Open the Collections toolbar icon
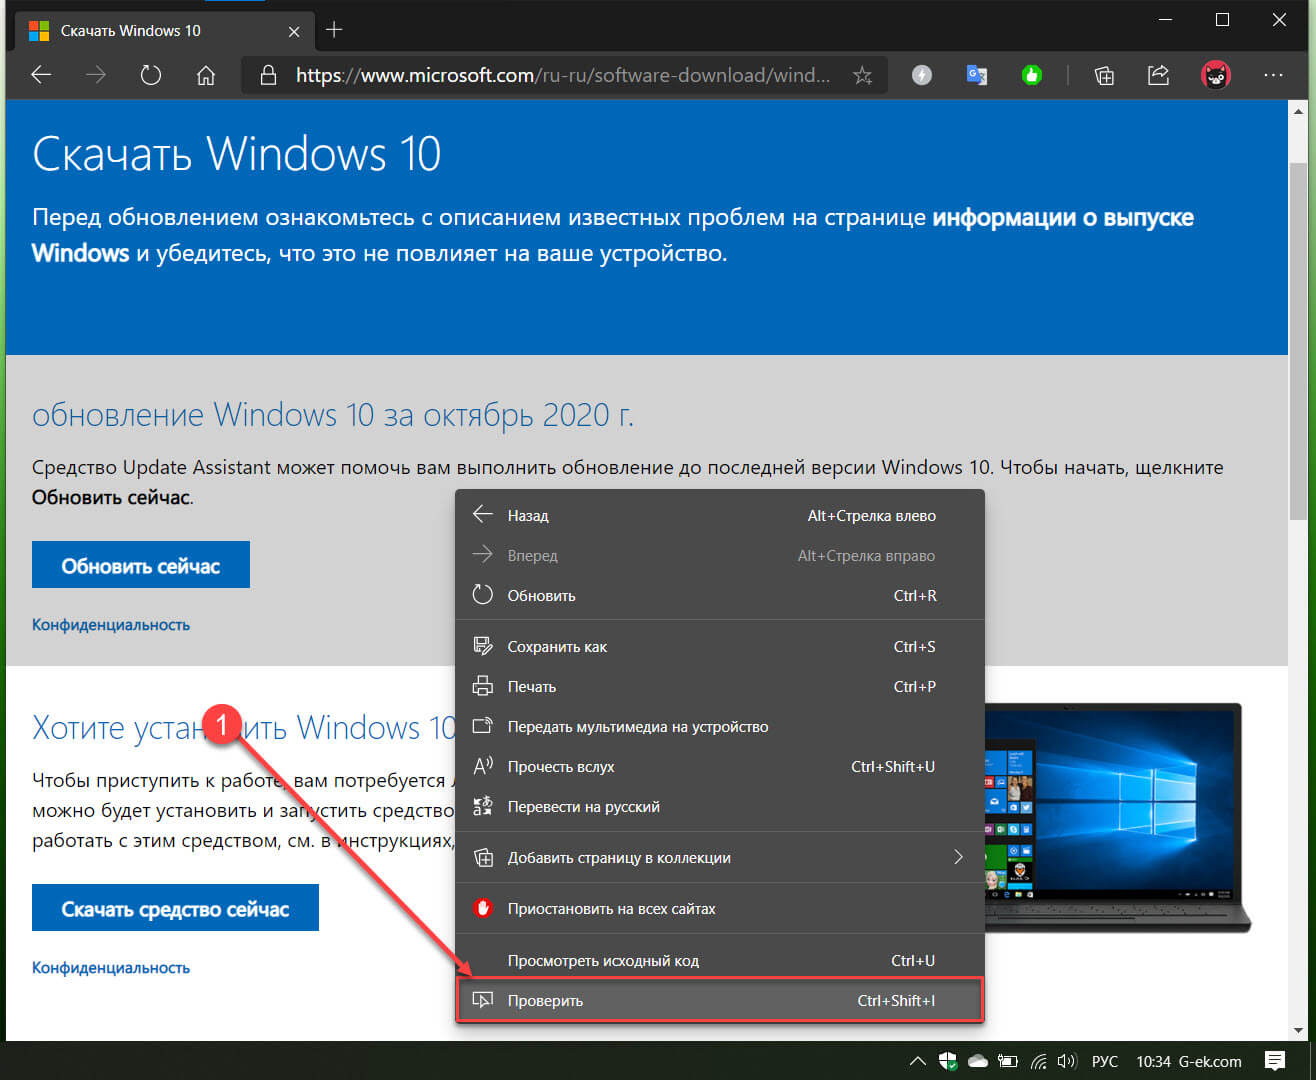This screenshot has height=1080, width=1316. tap(1104, 75)
